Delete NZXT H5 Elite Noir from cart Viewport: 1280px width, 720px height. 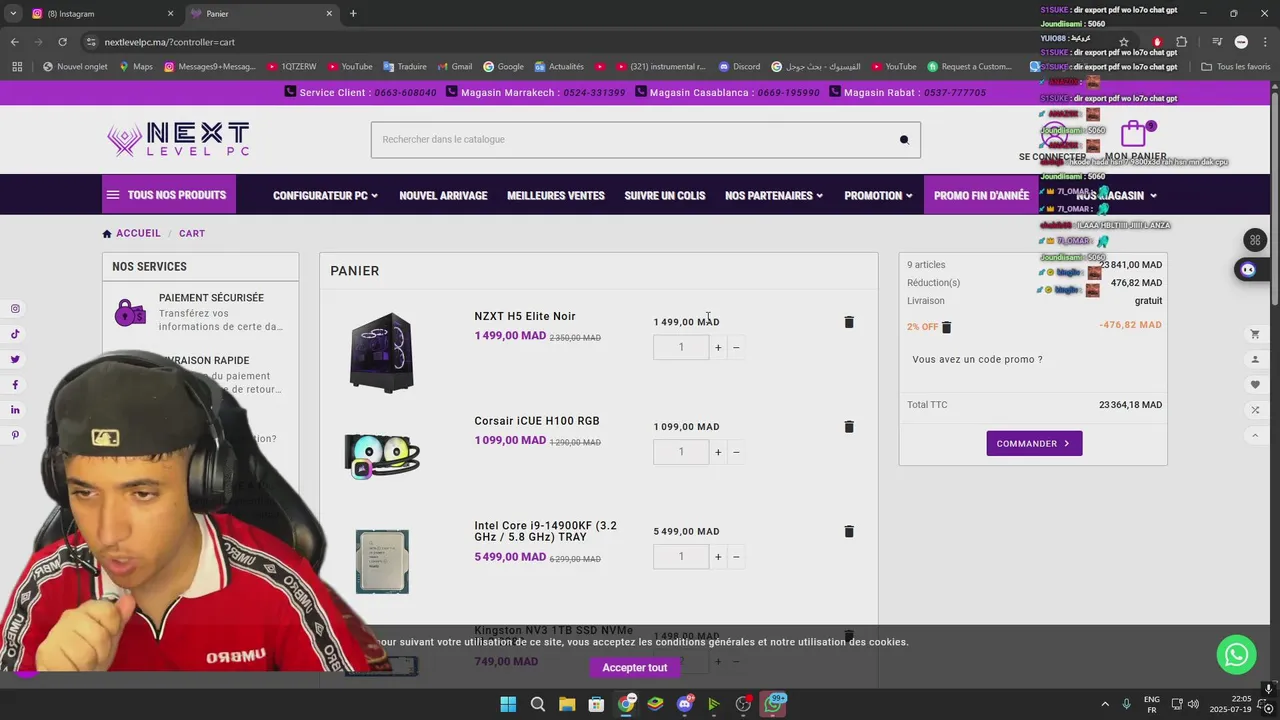(x=849, y=322)
